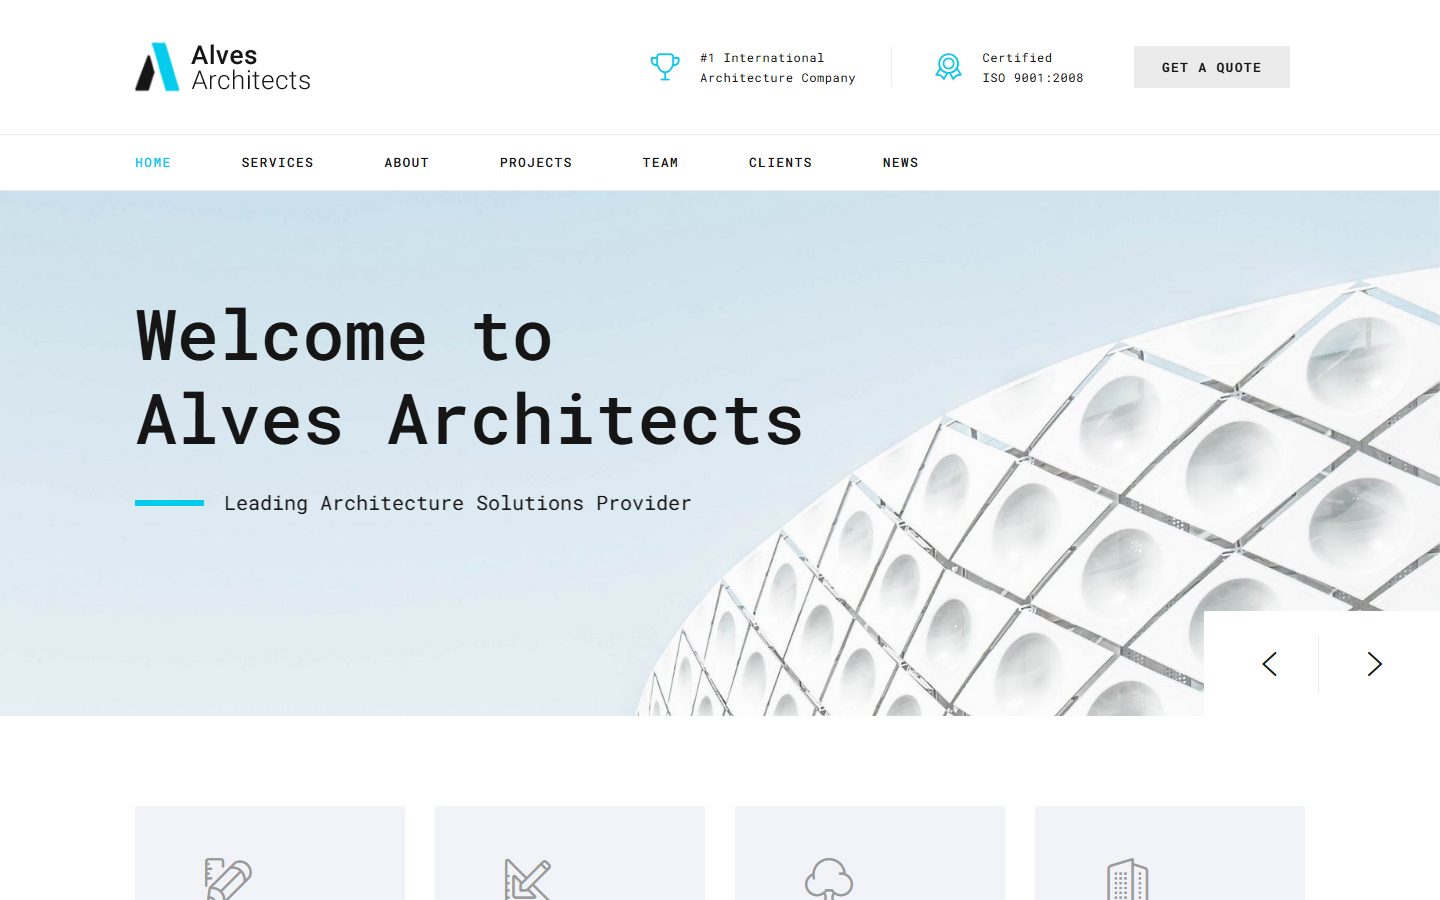Open the Clients menu item
The image size is (1440, 900).
coord(780,162)
